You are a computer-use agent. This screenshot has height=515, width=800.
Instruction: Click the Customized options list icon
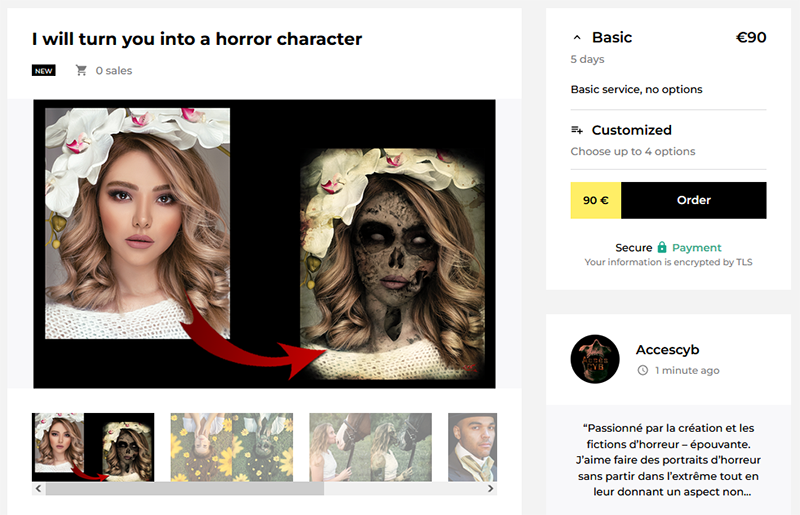coord(577,130)
